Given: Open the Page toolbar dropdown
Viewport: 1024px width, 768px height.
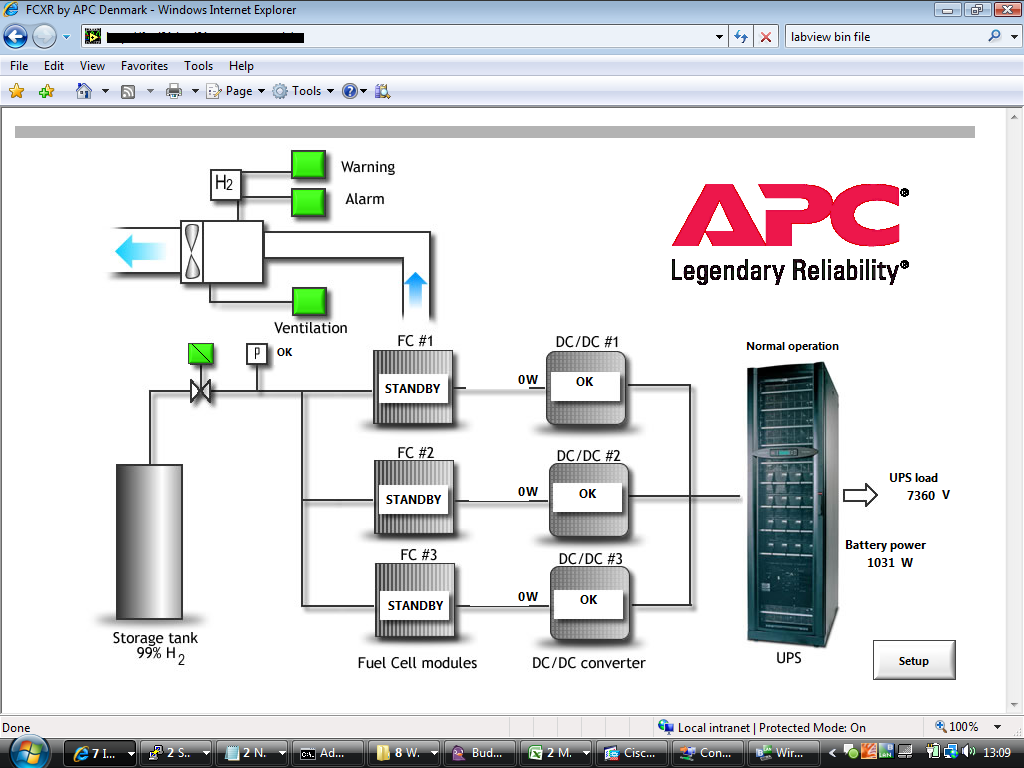Looking at the screenshot, I should [236, 91].
